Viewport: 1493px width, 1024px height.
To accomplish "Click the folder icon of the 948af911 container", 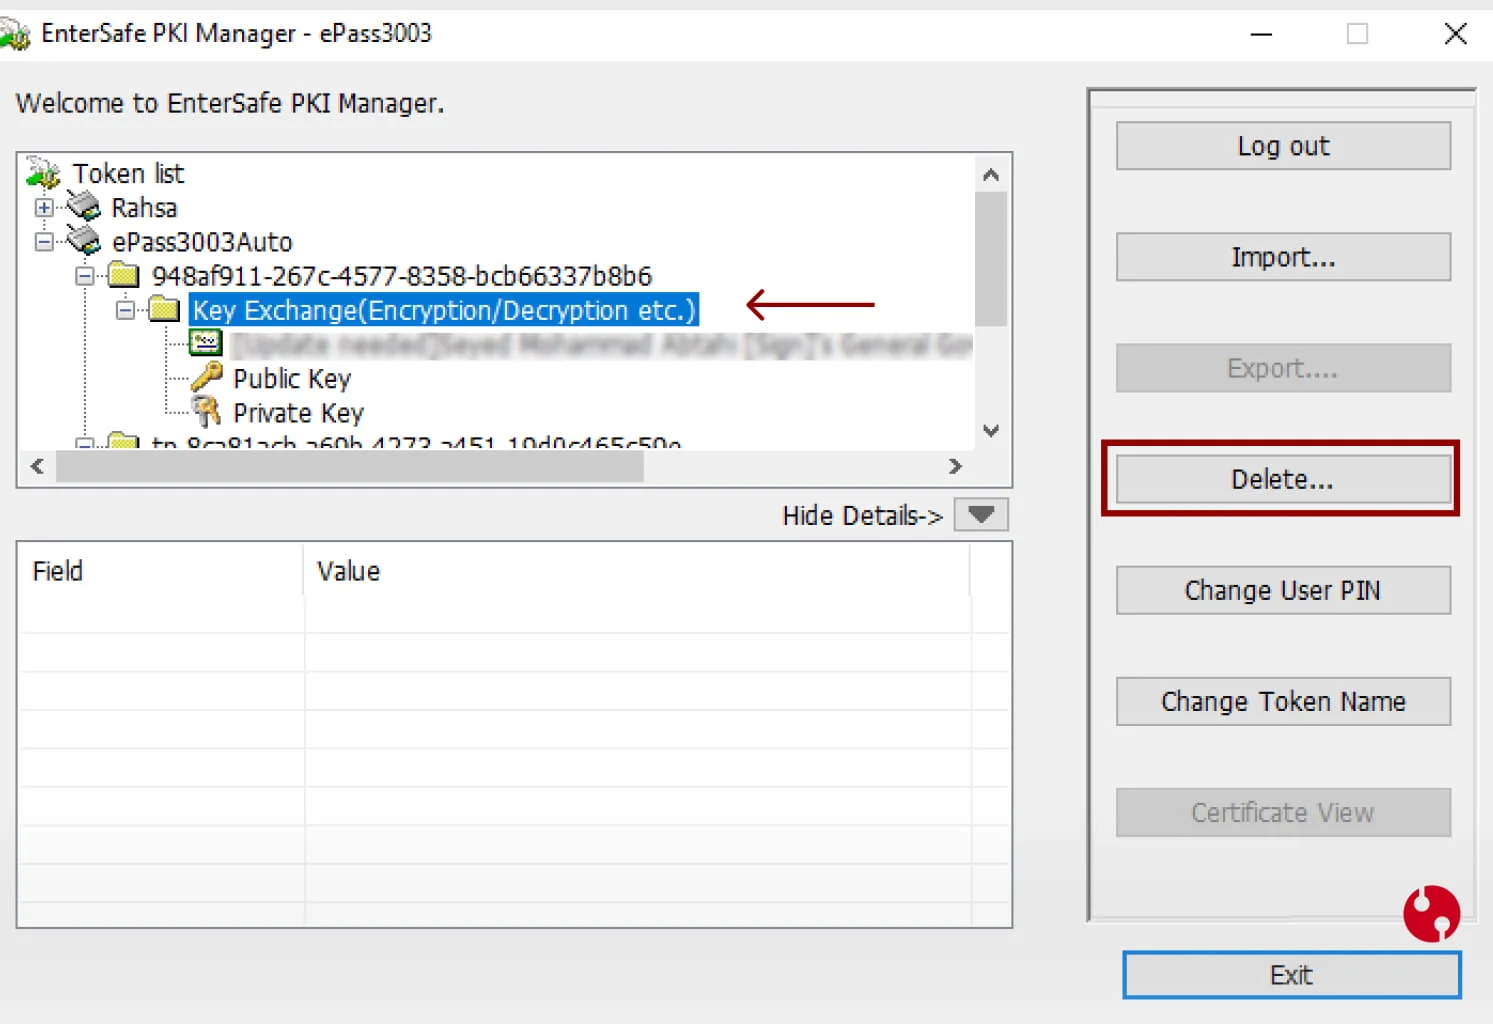I will pos(124,275).
